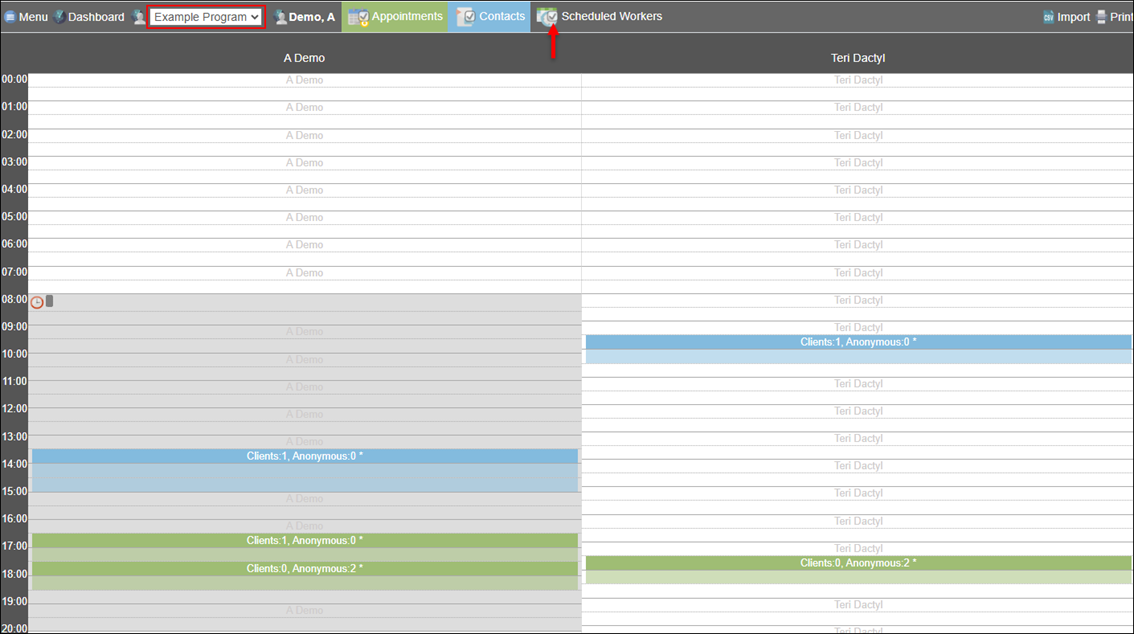Open A Demo's blue 14:00 appointment
The width and height of the screenshot is (1134, 634).
[305, 470]
